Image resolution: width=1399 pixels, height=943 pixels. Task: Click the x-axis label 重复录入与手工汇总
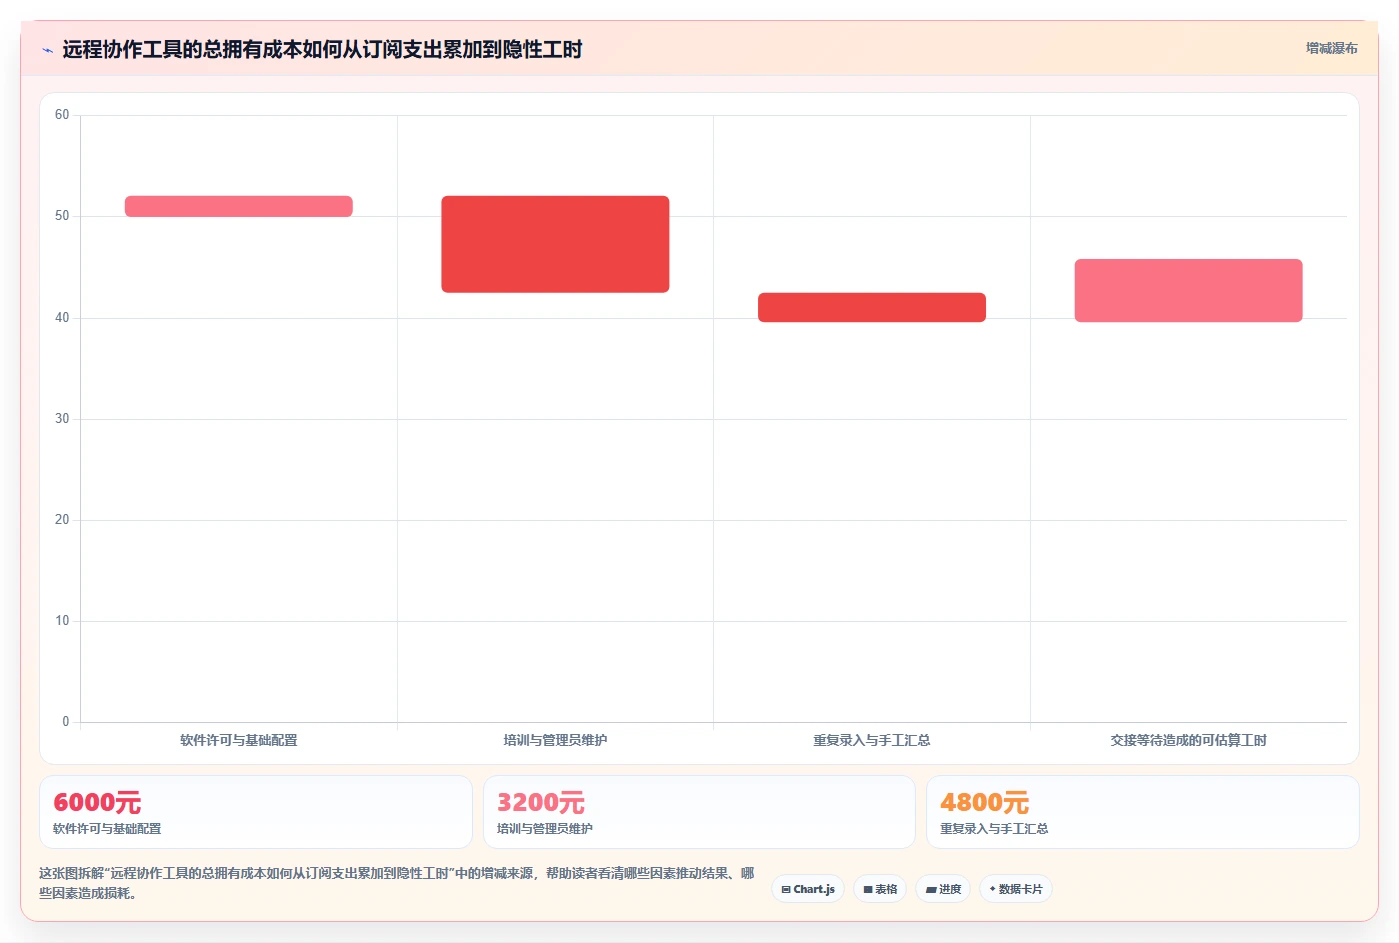[872, 740]
